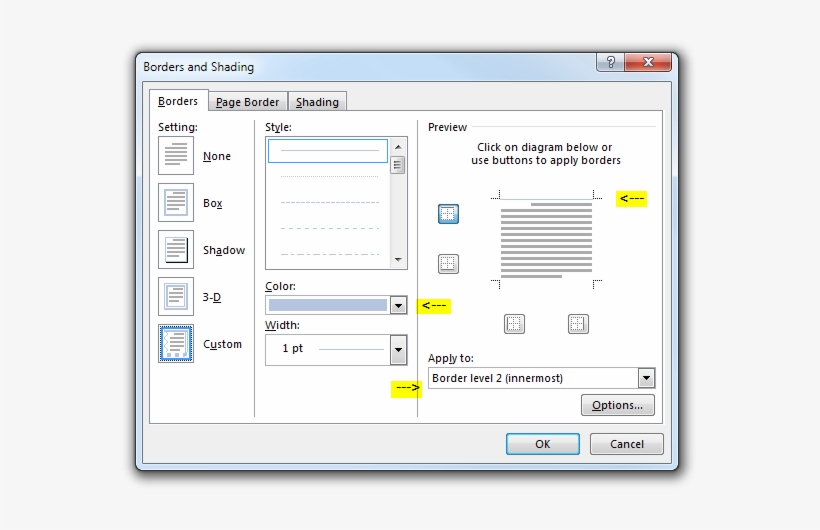This screenshot has height=530, width=820.
Task: Choose the Custom border setting icon
Action: (x=176, y=344)
